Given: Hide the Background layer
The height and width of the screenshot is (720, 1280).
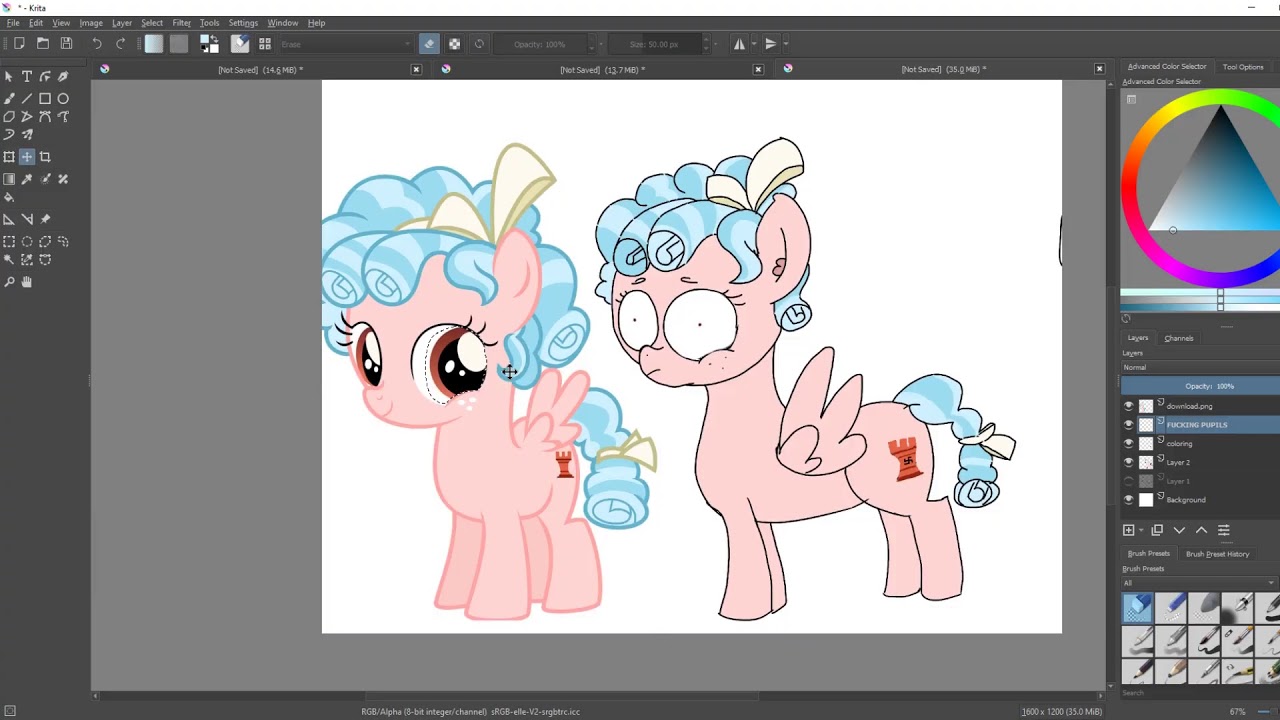Looking at the screenshot, I should [1129, 500].
